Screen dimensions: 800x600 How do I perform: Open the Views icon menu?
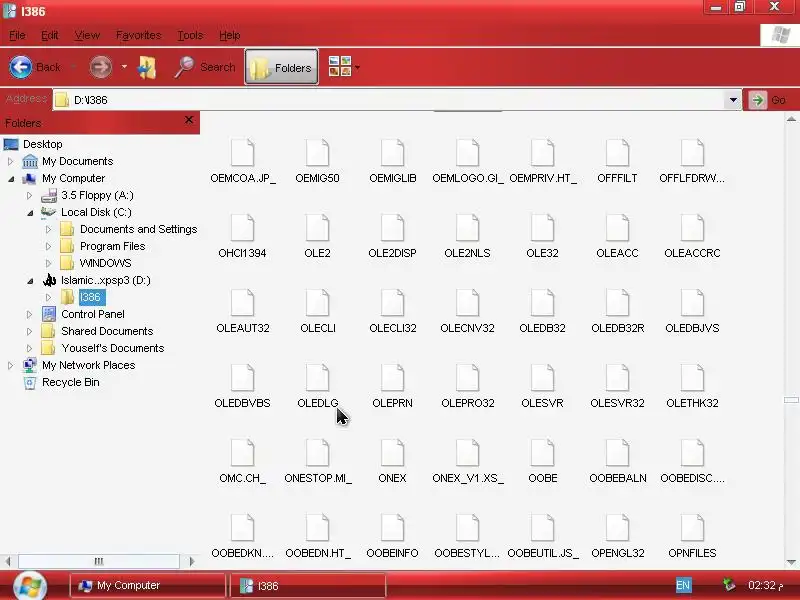click(340, 67)
